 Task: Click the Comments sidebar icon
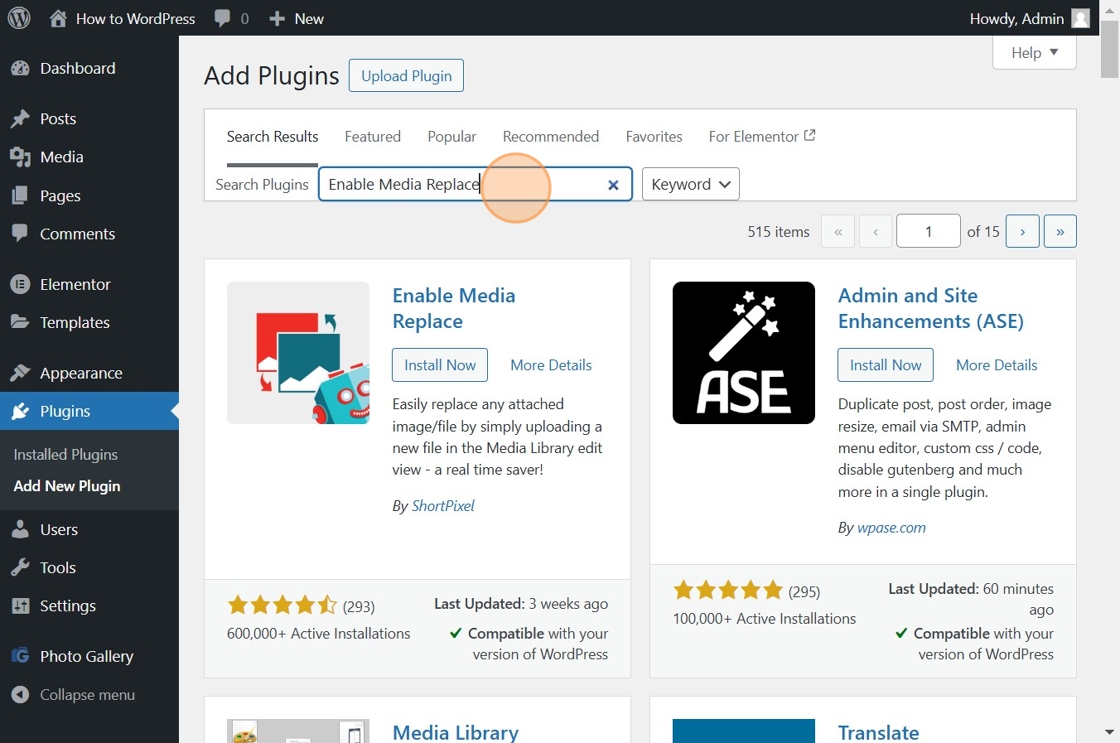20,233
